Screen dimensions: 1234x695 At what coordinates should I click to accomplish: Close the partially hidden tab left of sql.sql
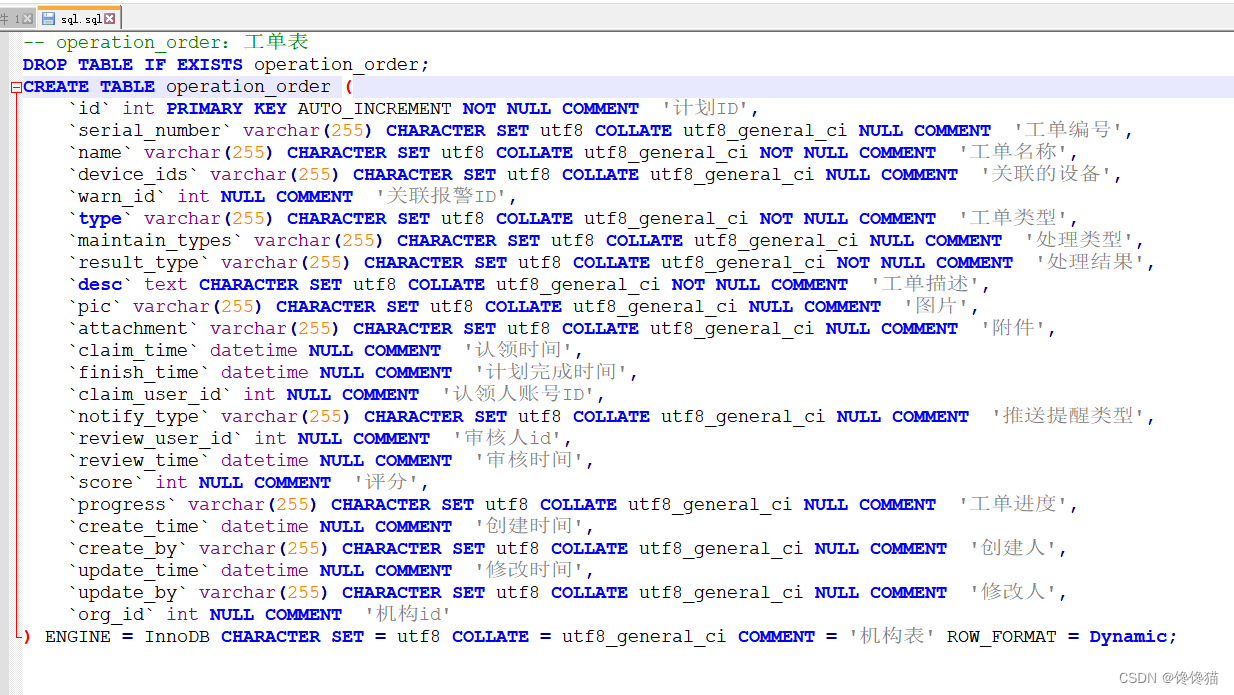(27, 19)
